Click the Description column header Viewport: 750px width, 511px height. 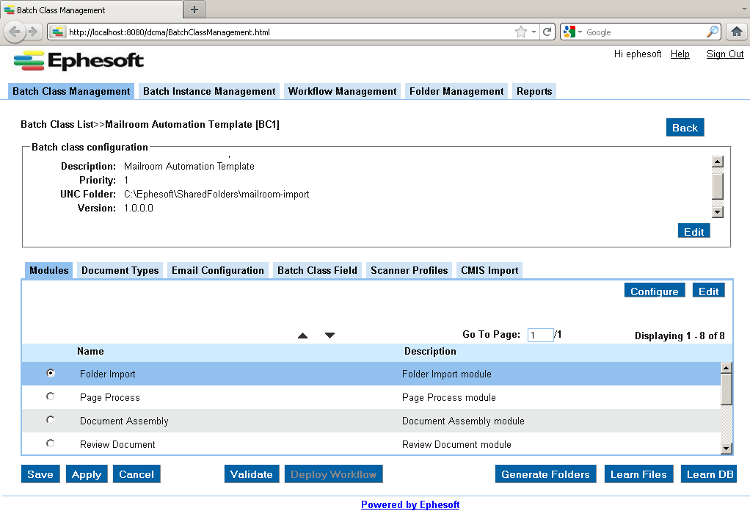(x=430, y=351)
